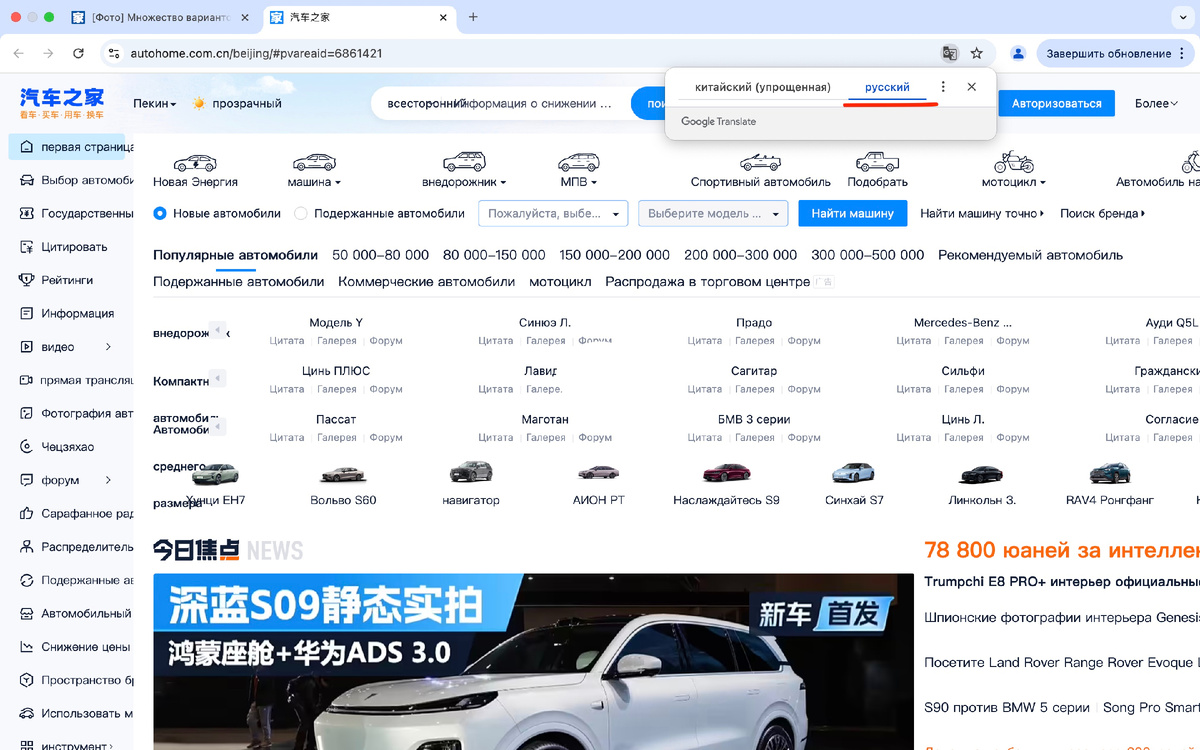The height and width of the screenshot is (750, 1200).
Task: Expand the машина category dropdown
Action: [314, 182]
